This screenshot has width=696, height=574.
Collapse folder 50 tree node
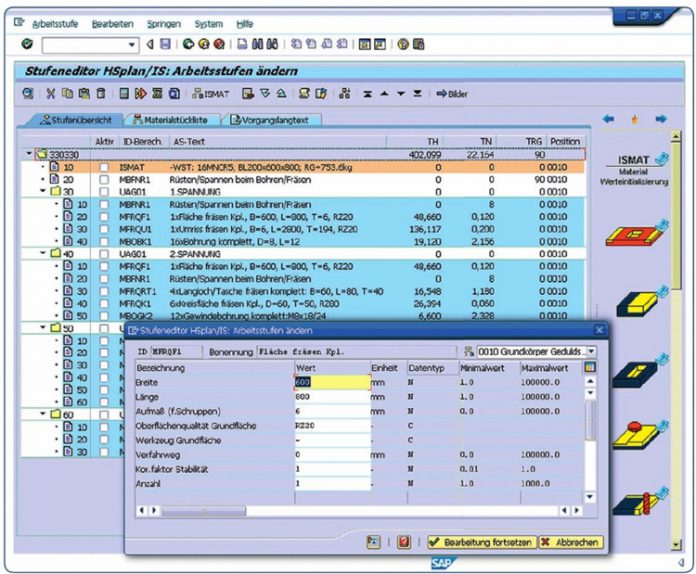tap(43, 327)
